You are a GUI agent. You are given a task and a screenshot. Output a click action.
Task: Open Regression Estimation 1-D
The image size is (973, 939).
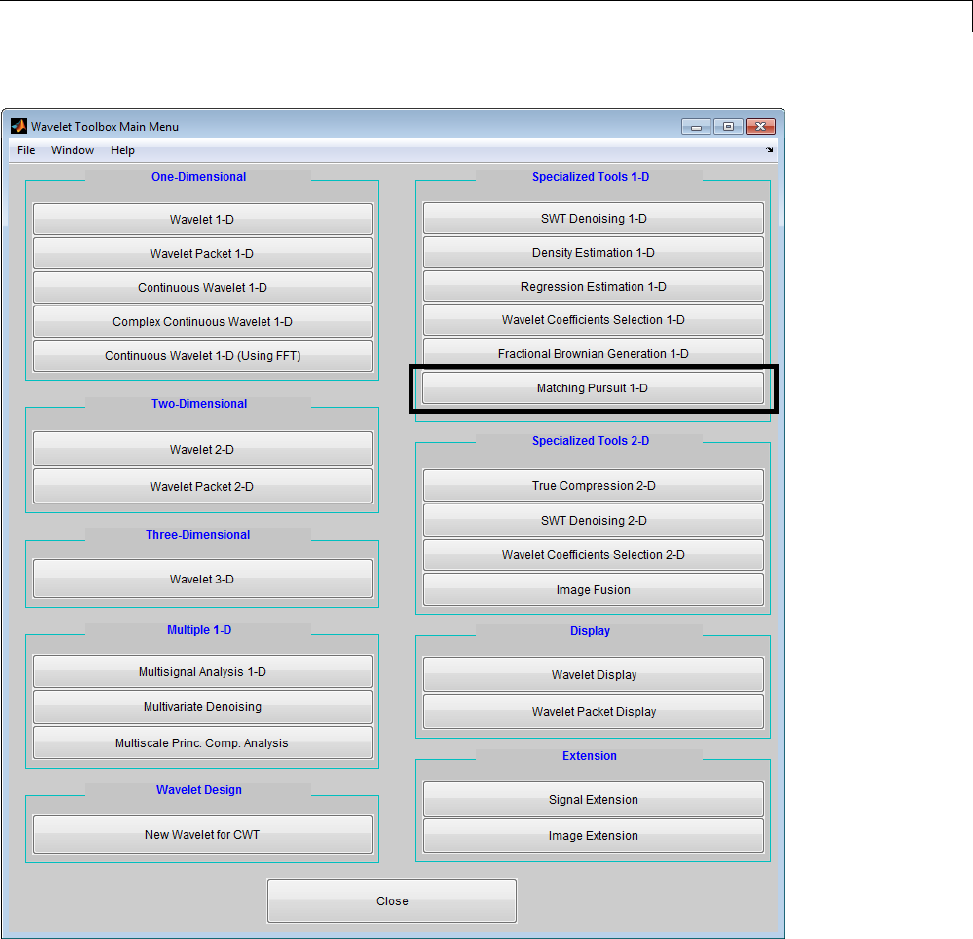tap(593, 286)
